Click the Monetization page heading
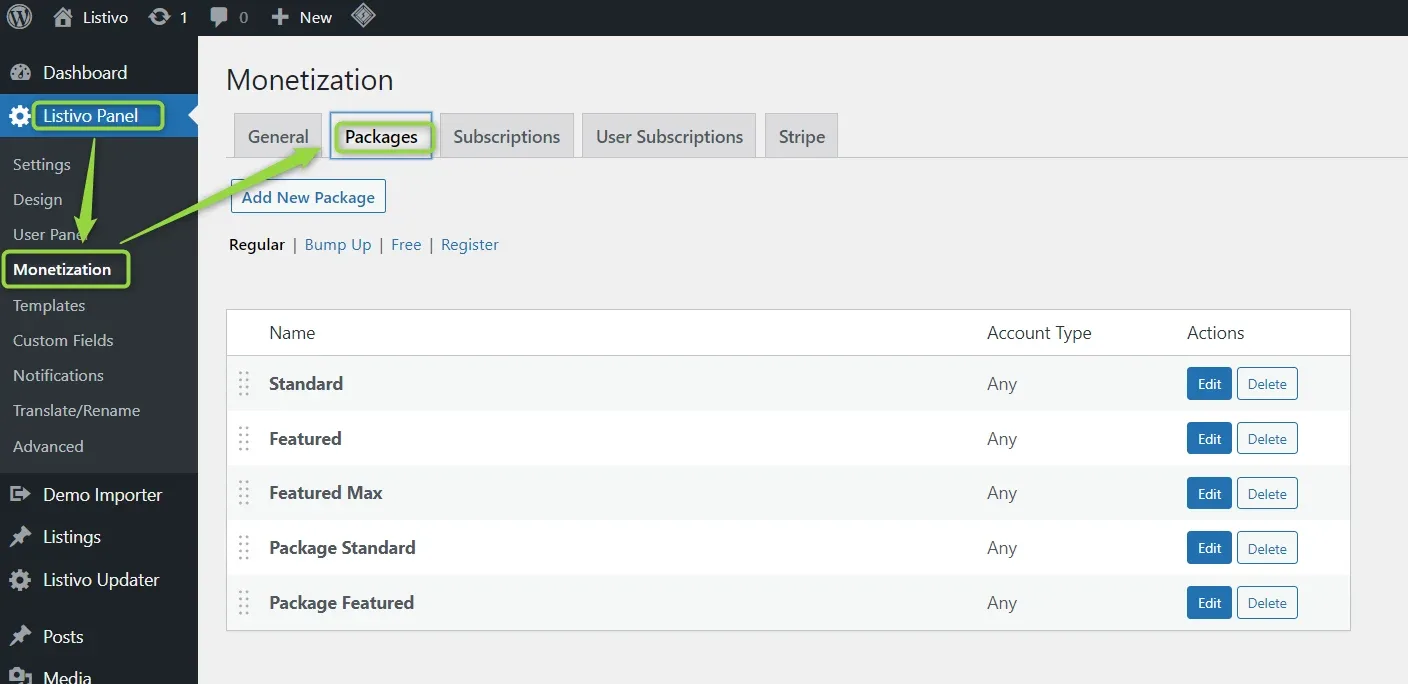Image resolution: width=1408 pixels, height=684 pixels. coord(310,80)
